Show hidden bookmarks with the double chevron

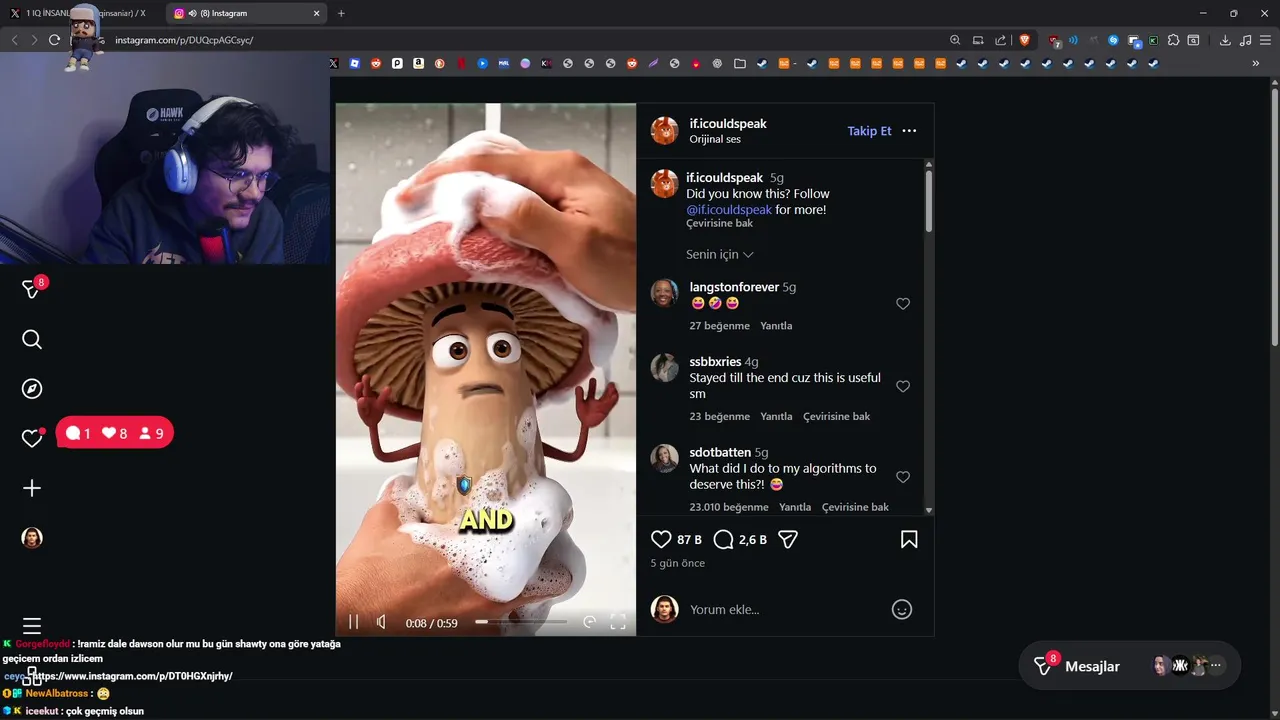click(1255, 63)
